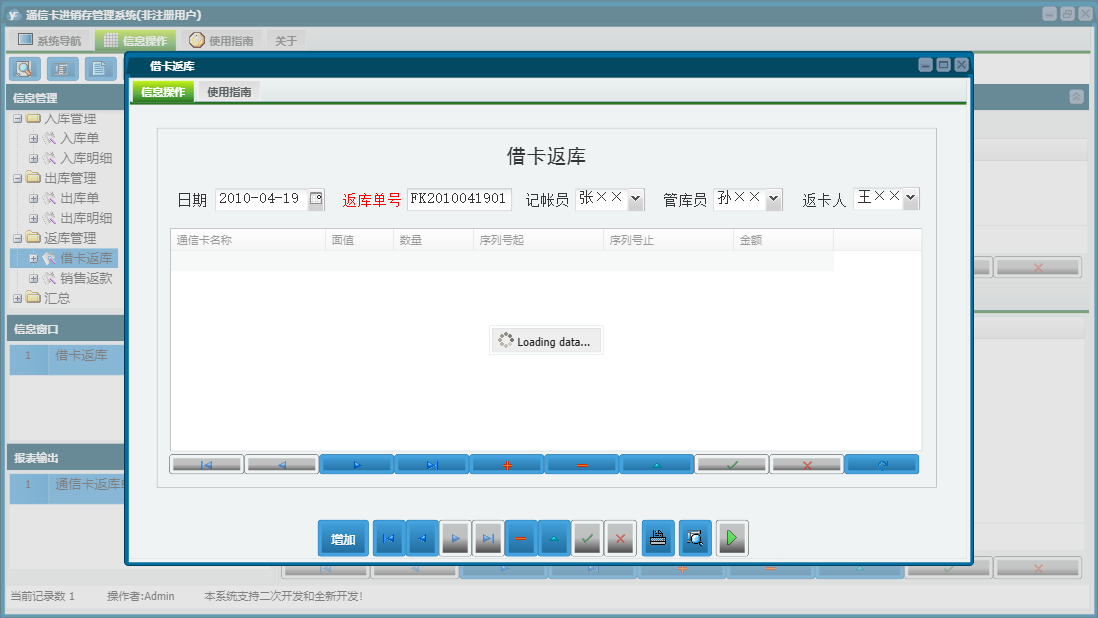Open 使用指南 tab in main window
Viewport: 1098px width, 618px height.
pyautogui.click(x=221, y=41)
